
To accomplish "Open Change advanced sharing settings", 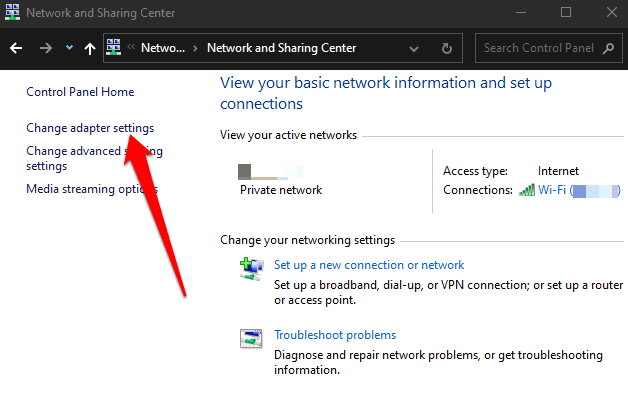I will click(x=94, y=159).
